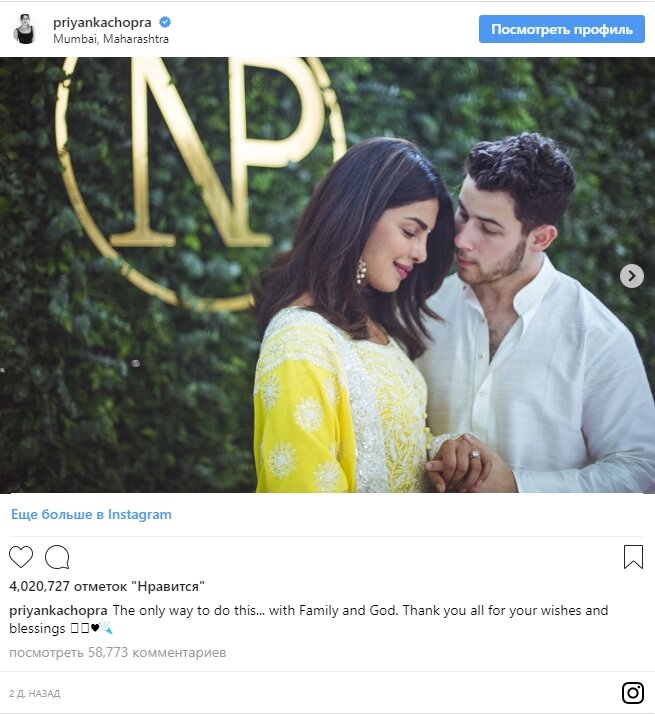Click the blue verified badge
This screenshot has width=655, height=714.
tap(165, 22)
